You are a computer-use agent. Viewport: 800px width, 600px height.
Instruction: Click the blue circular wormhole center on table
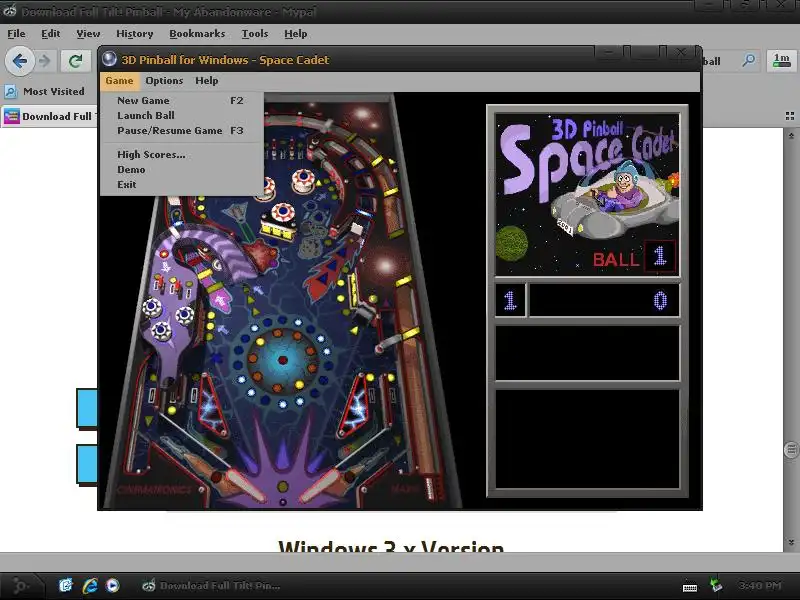coord(282,360)
